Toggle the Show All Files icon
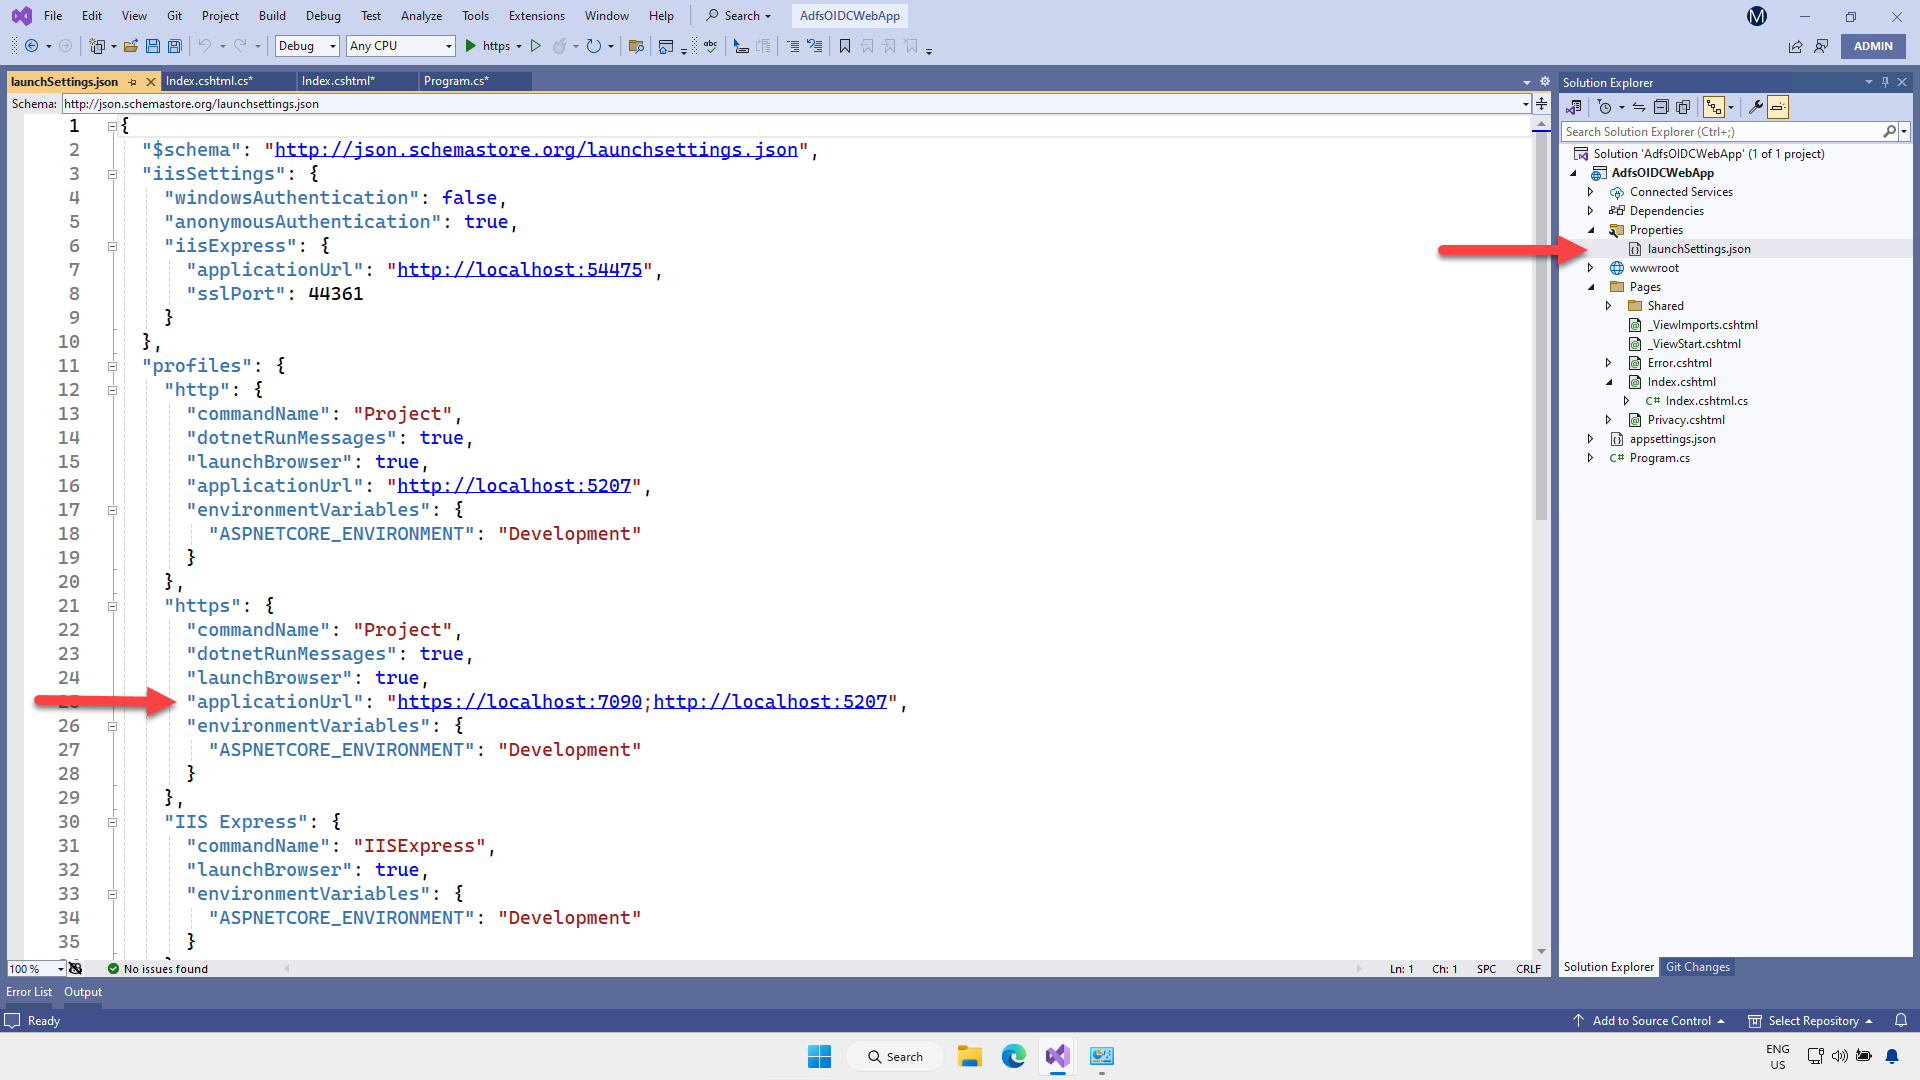The height and width of the screenshot is (1080, 1920). tap(1684, 107)
